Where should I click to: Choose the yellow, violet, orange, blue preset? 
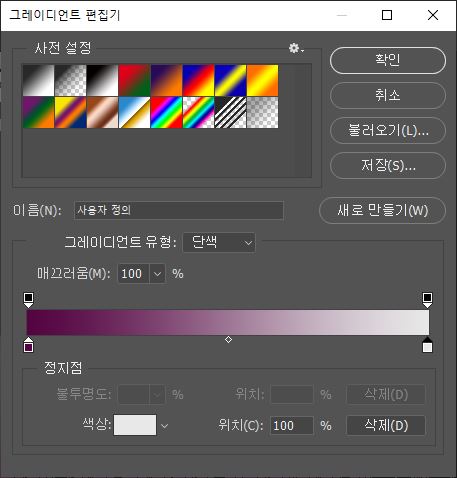[x=70, y=112]
